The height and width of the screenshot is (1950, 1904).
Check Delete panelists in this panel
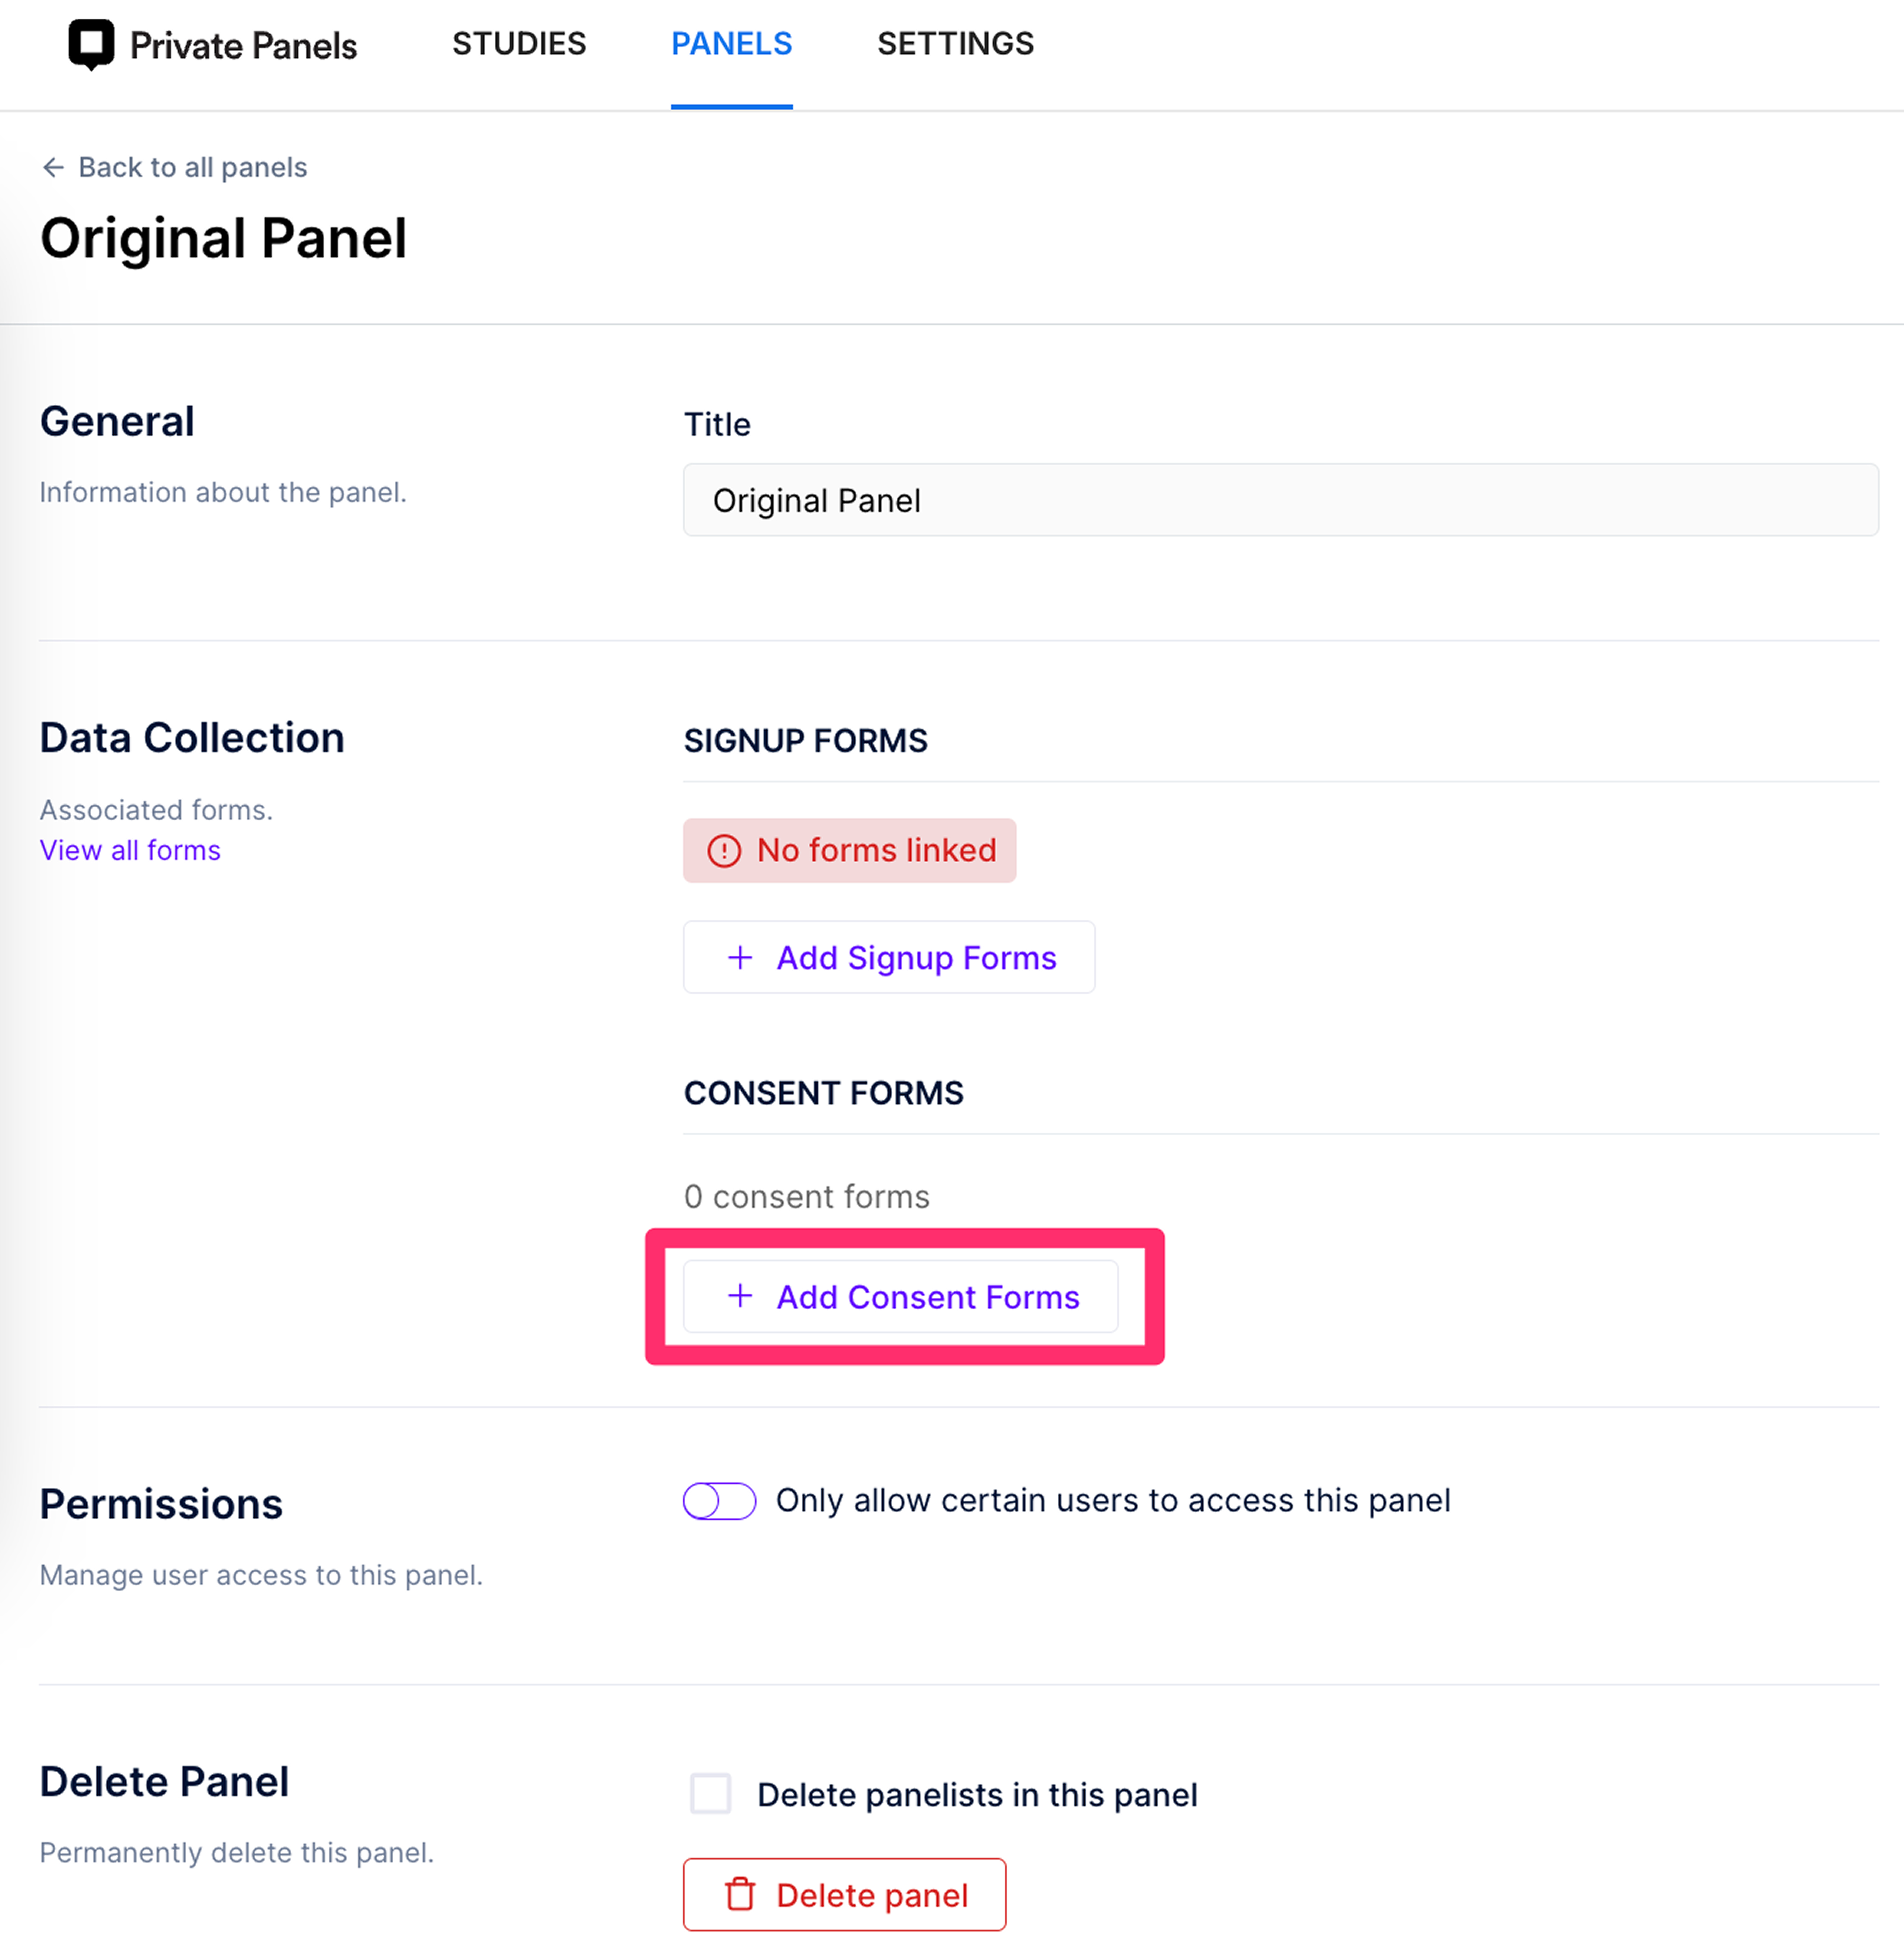[711, 1794]
